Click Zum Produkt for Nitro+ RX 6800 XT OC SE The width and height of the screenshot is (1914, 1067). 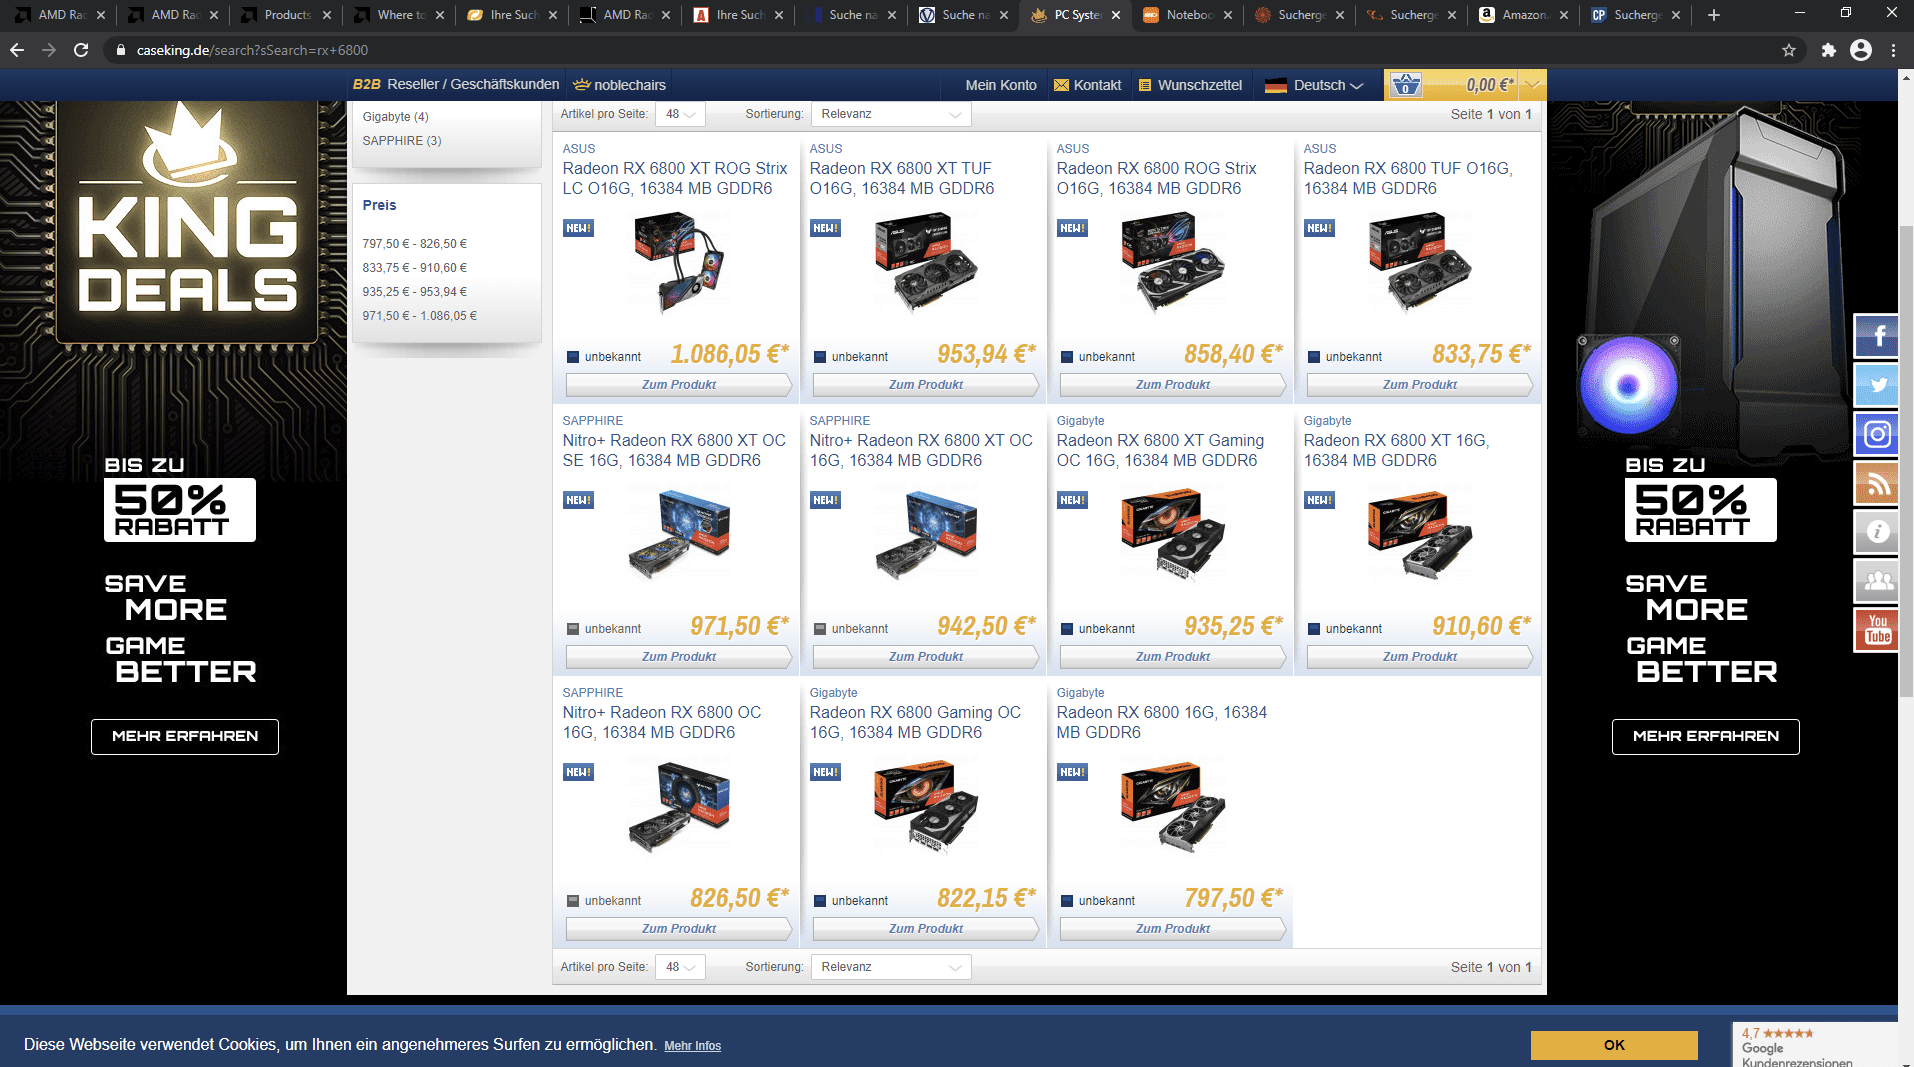(x=679, y=657)
